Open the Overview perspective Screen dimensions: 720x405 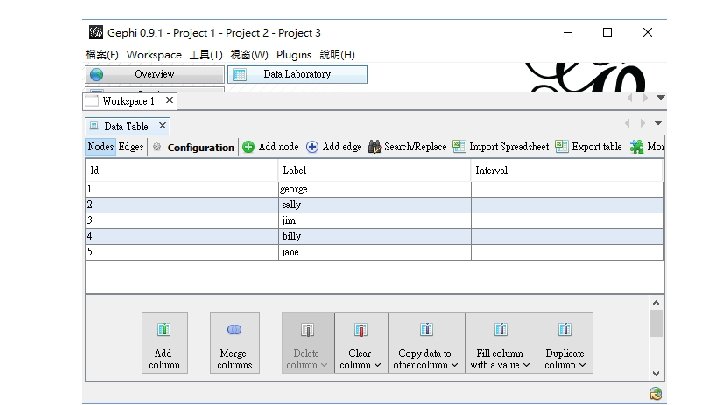point(155,74)
